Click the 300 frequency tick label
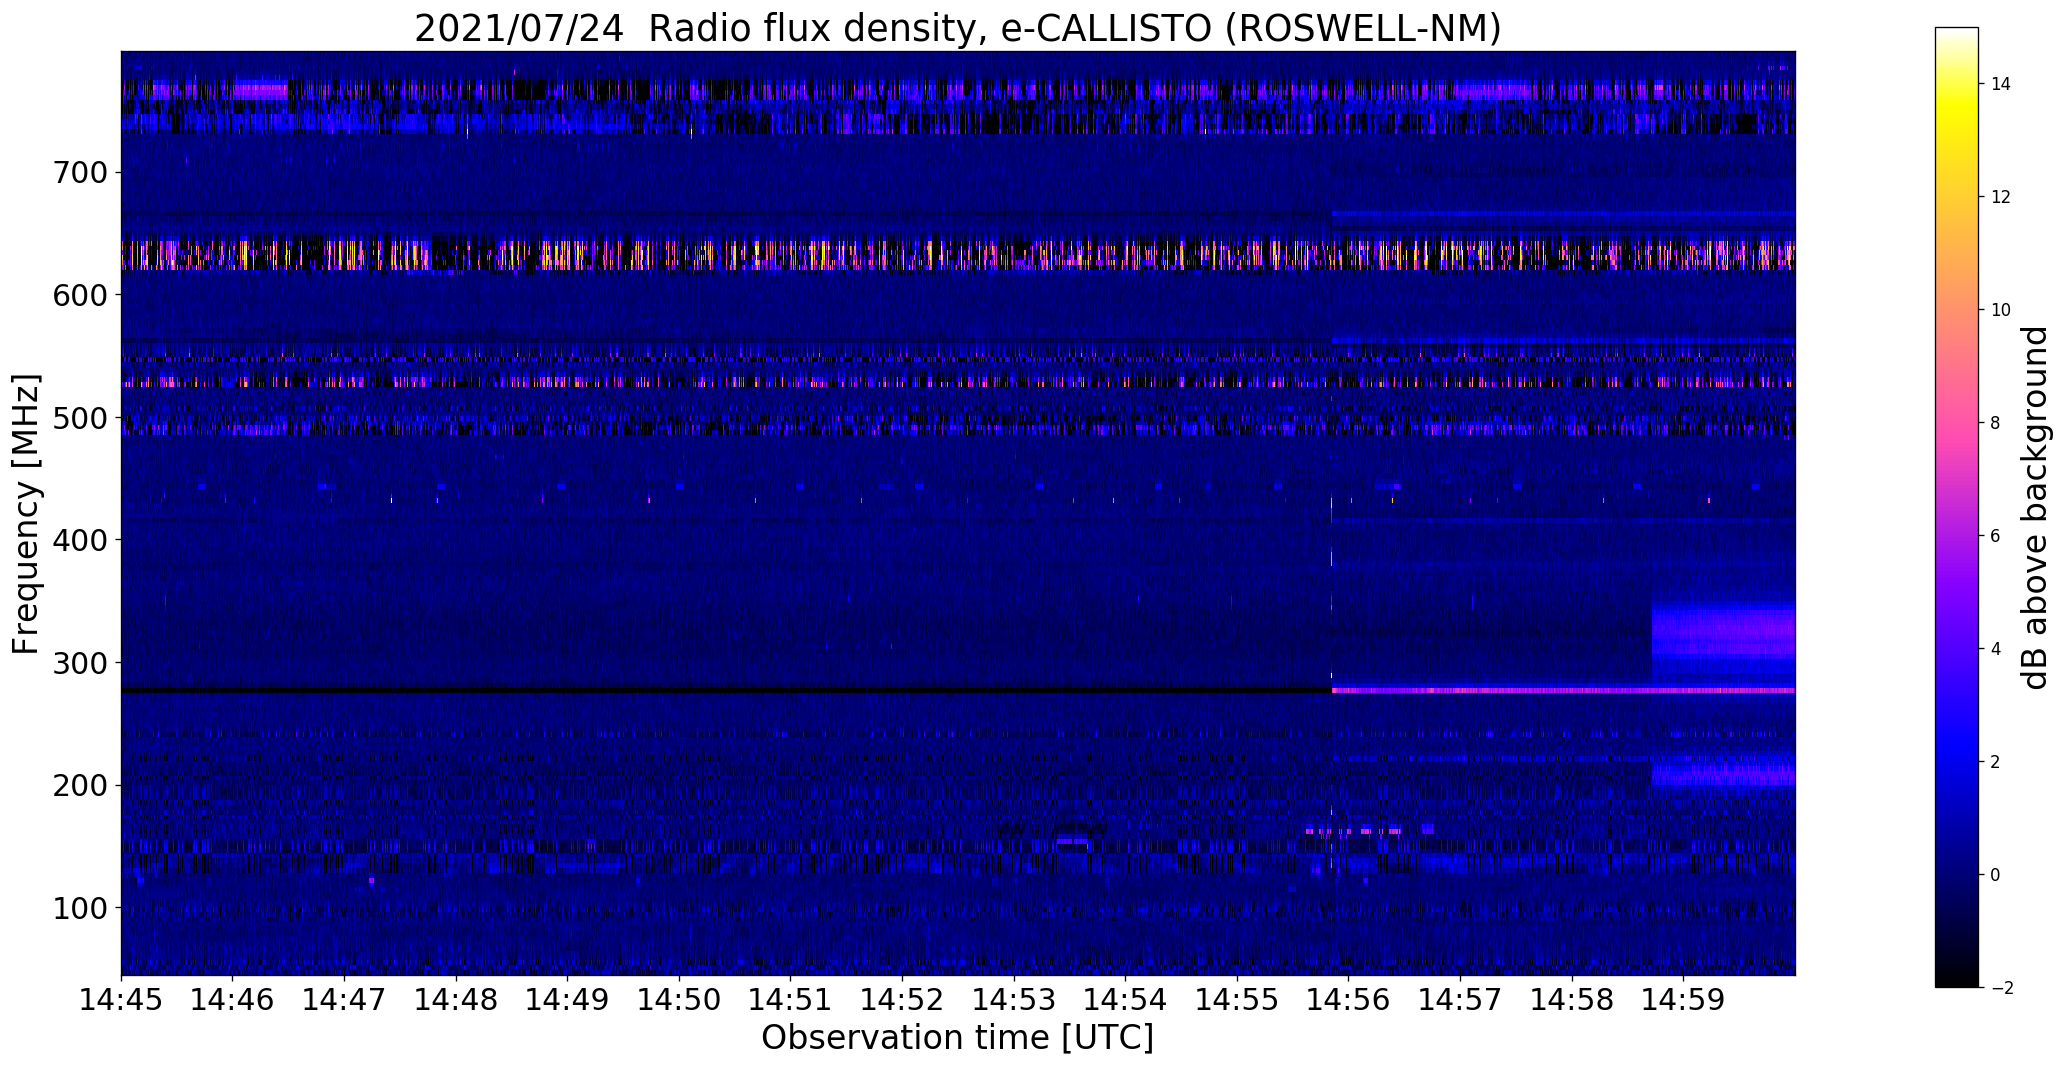 79,663
